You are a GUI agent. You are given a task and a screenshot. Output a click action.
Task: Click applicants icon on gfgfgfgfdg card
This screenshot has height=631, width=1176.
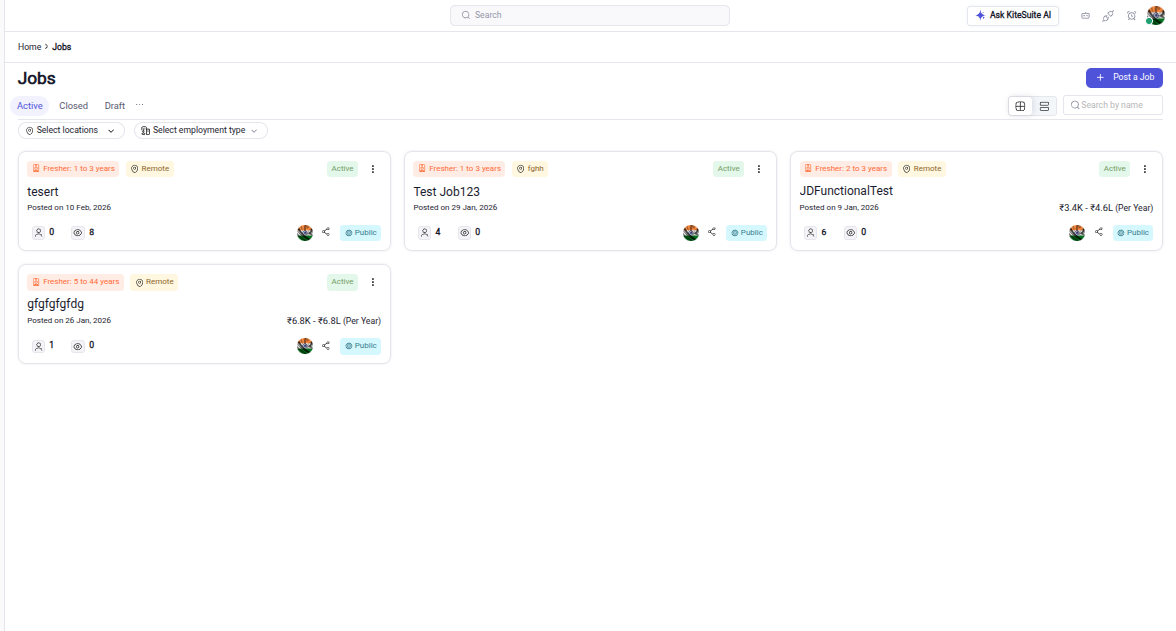[38, 346]
